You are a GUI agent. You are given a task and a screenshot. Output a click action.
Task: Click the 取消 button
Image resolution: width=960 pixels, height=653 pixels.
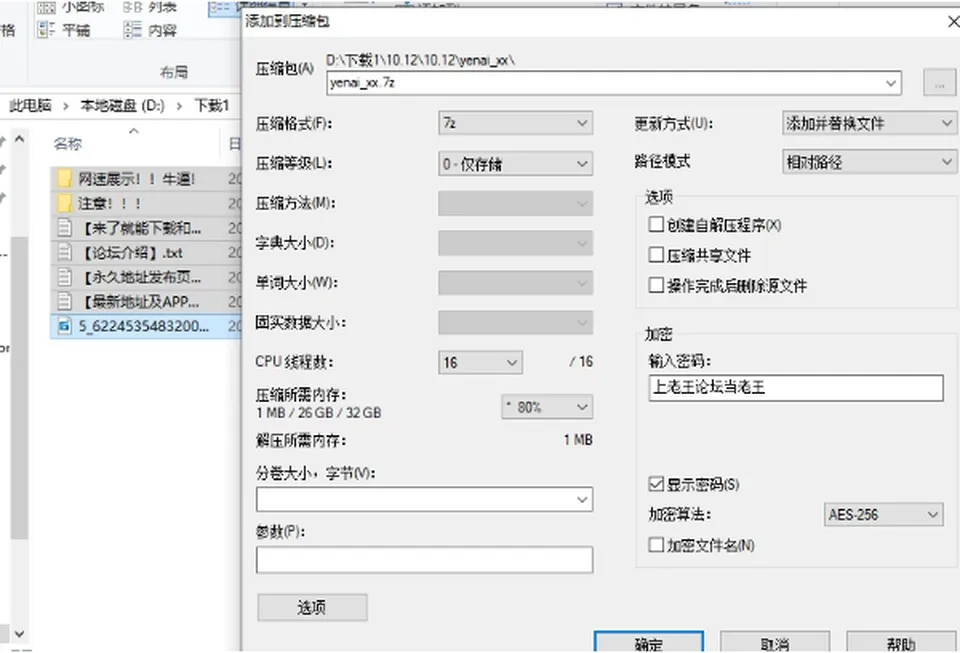(x=775, y=642)
